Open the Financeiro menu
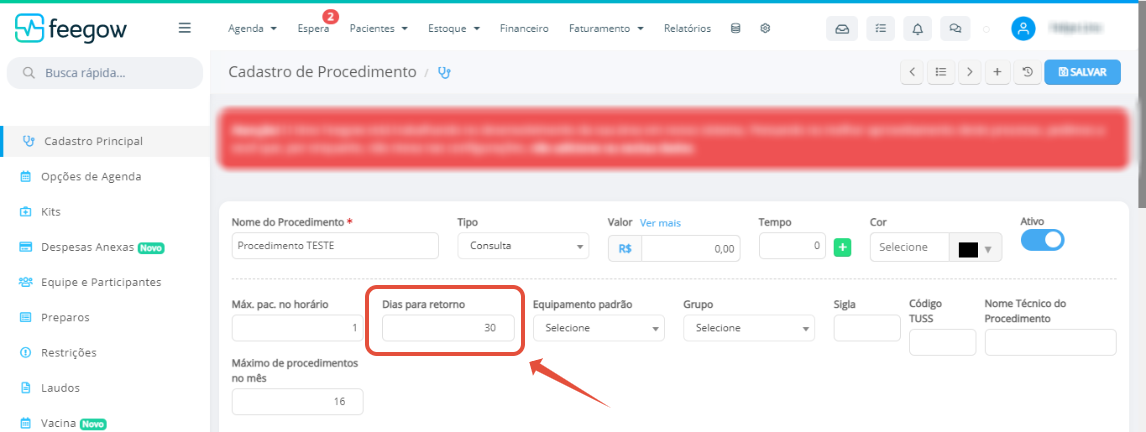Screen dimensions: 1146x432 click(524, 29)
